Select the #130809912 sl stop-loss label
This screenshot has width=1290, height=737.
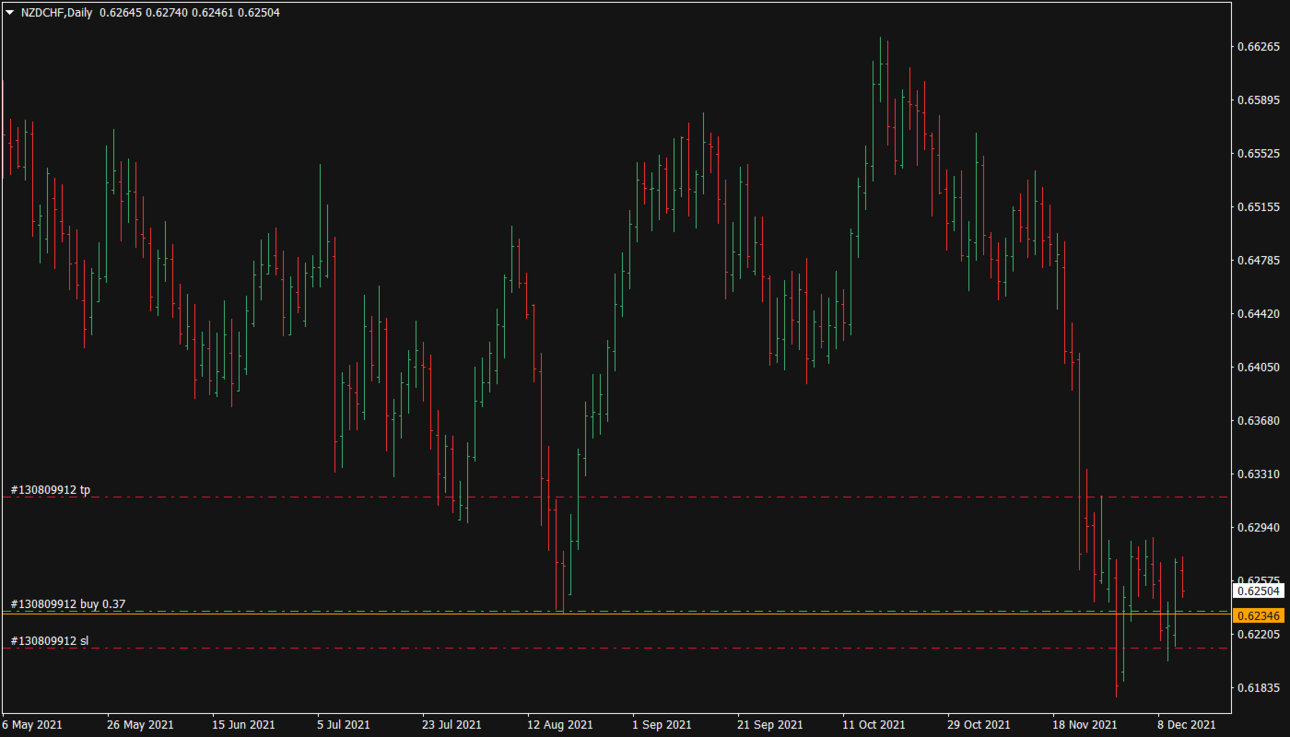[x=50, y=640]
